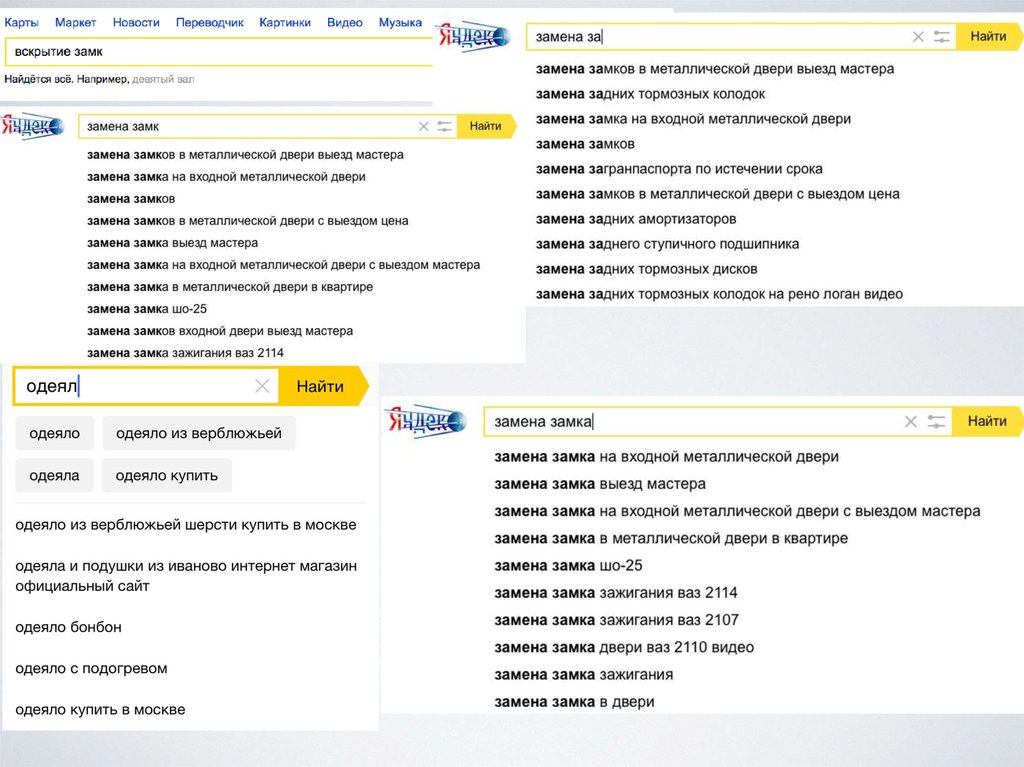Choose suggestion 'замена замка двери ваз 2110 видео'
The width and height of the screenshot is (1024, 767).
point(624,647)
